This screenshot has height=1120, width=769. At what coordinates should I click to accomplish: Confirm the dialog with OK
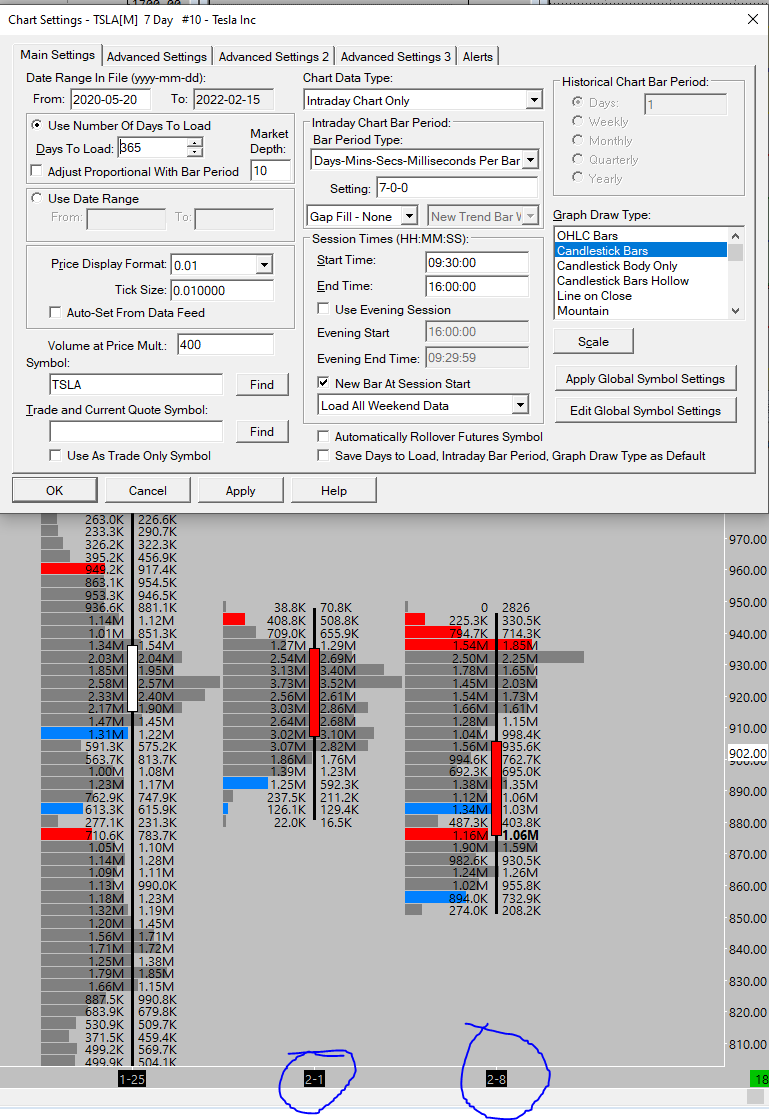(x=55, y=491)
